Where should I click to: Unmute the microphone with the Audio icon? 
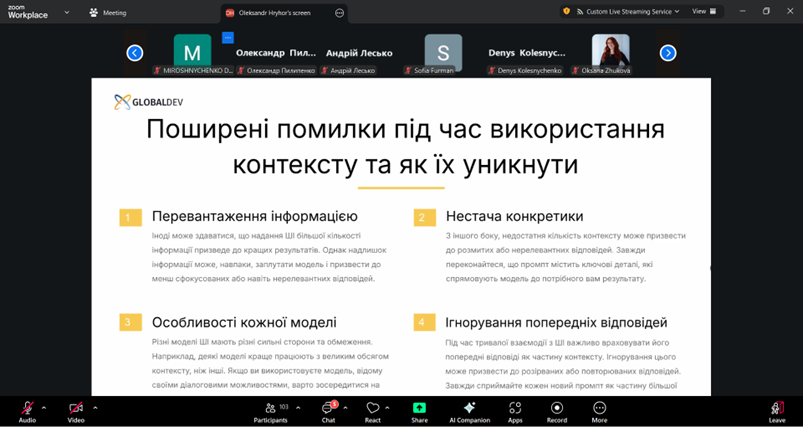[27, 408]
